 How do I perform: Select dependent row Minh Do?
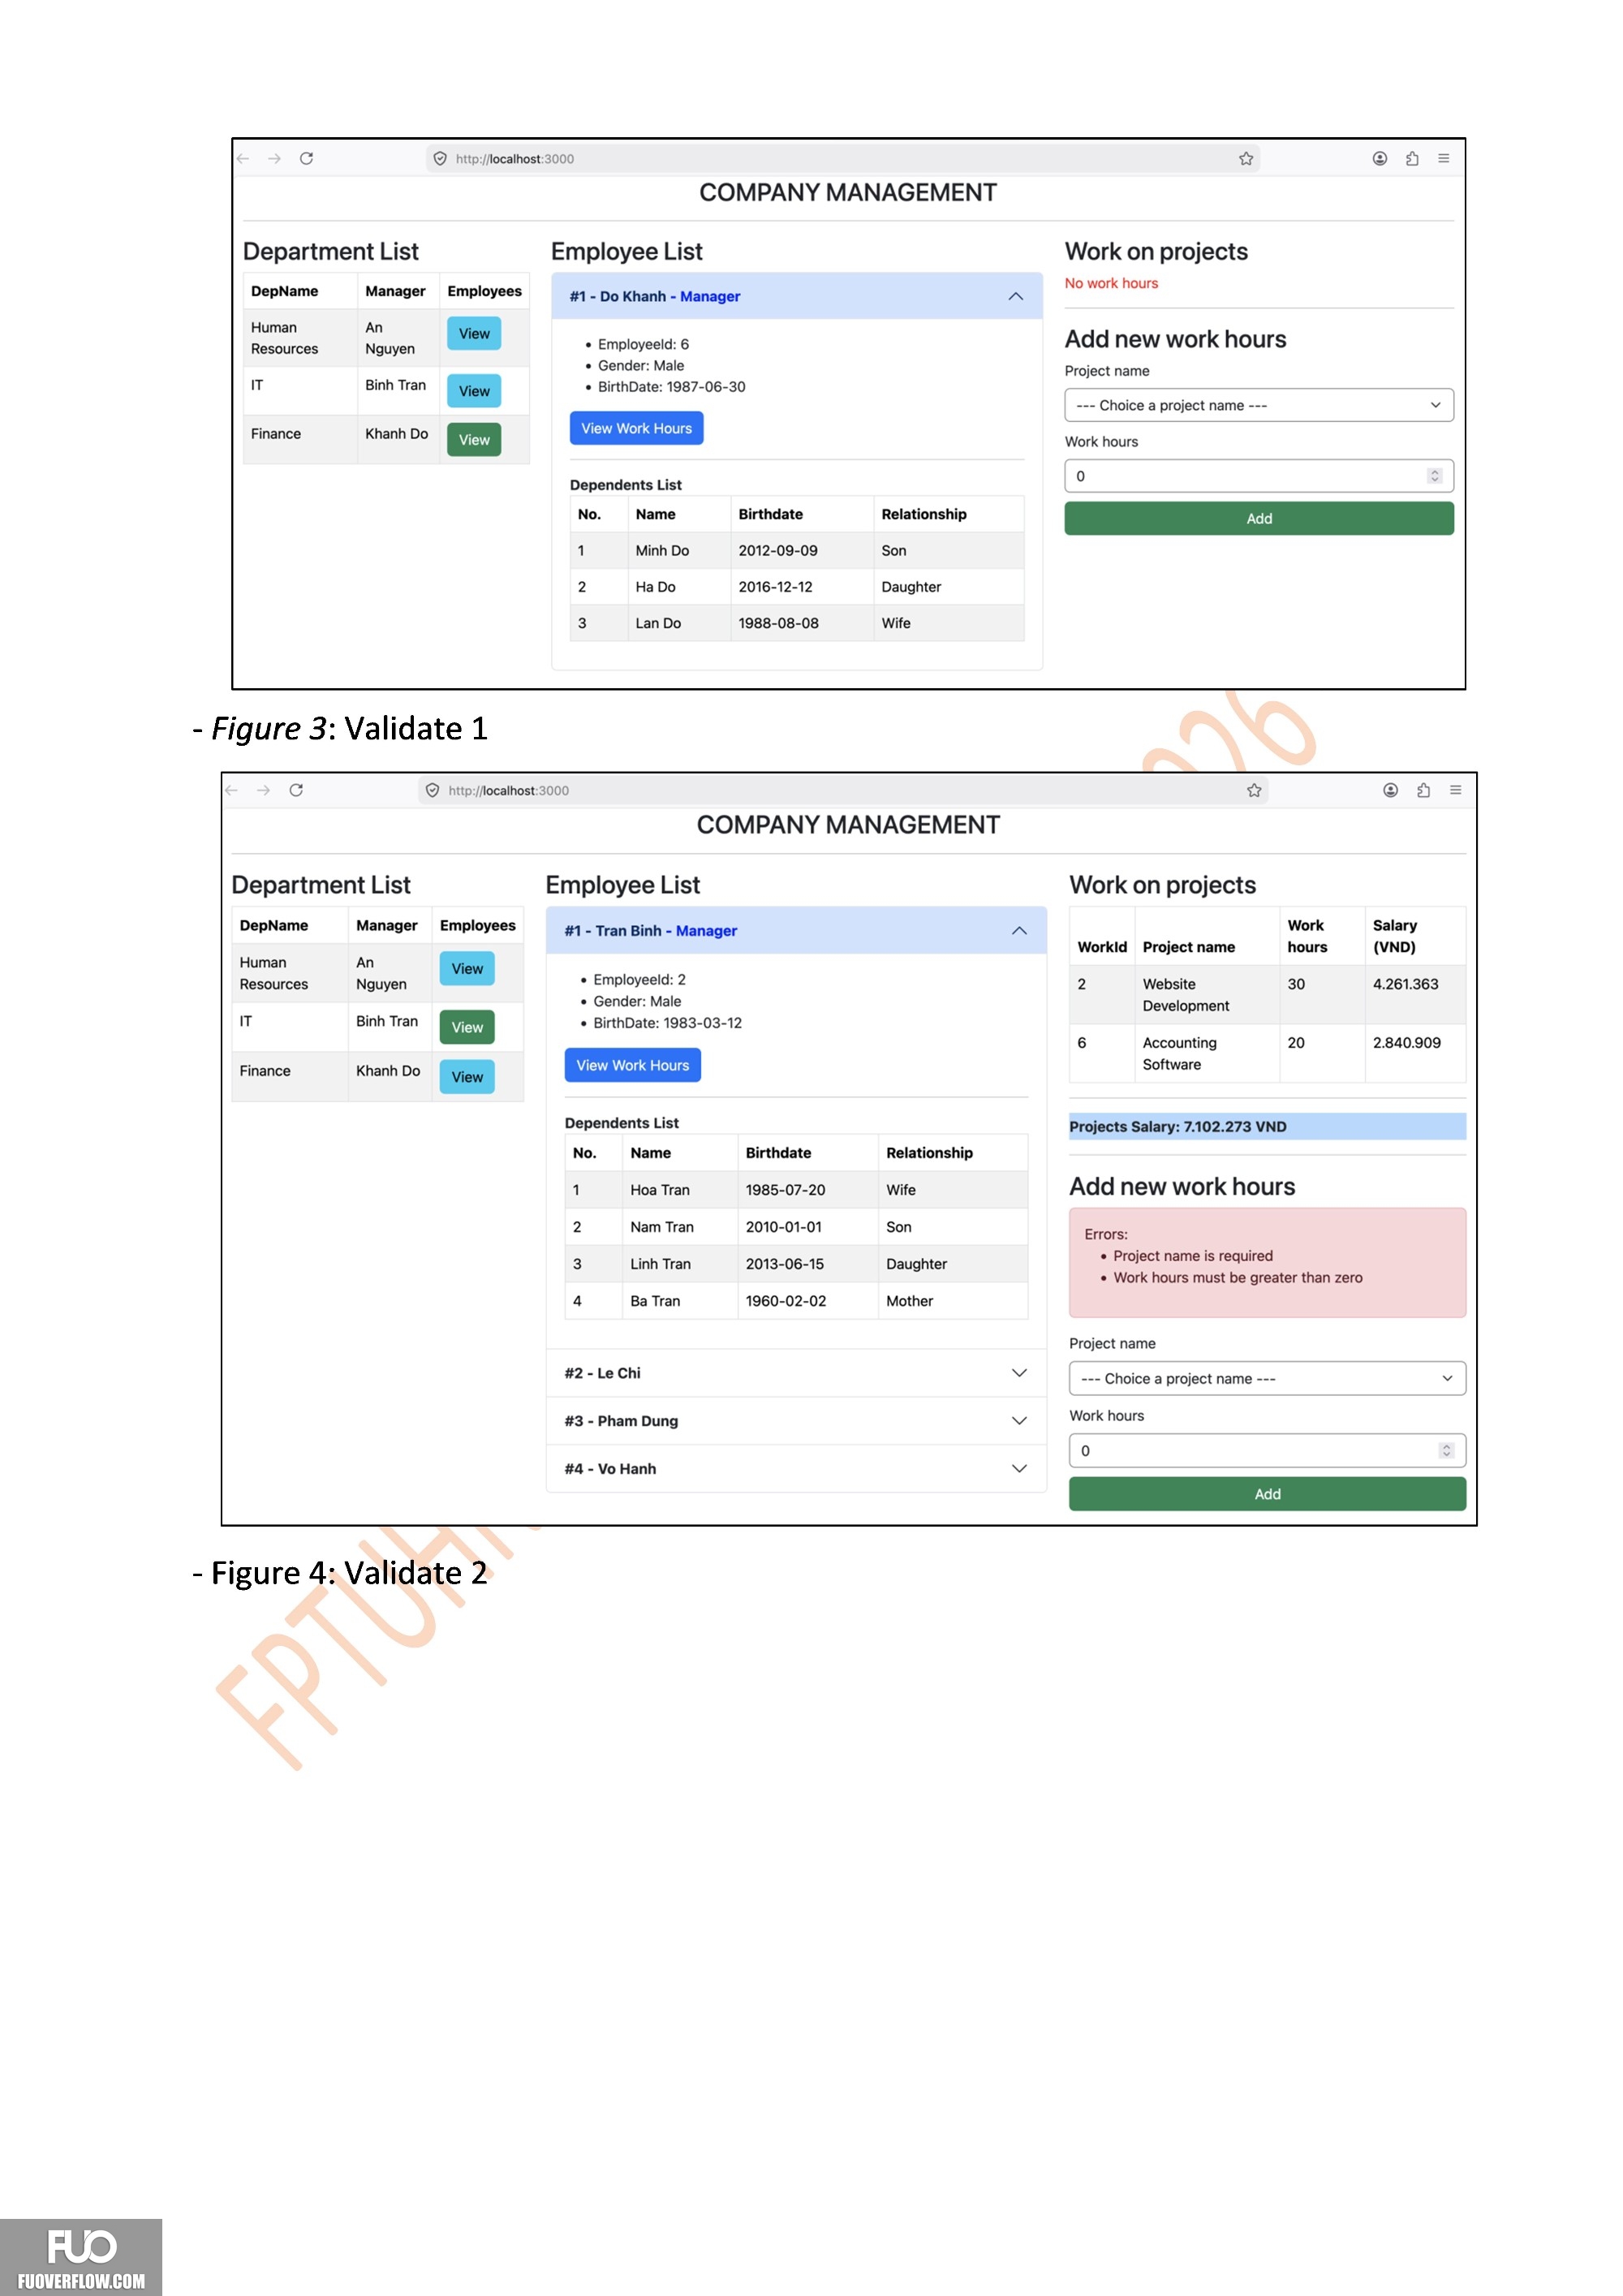tap(797, 551)
